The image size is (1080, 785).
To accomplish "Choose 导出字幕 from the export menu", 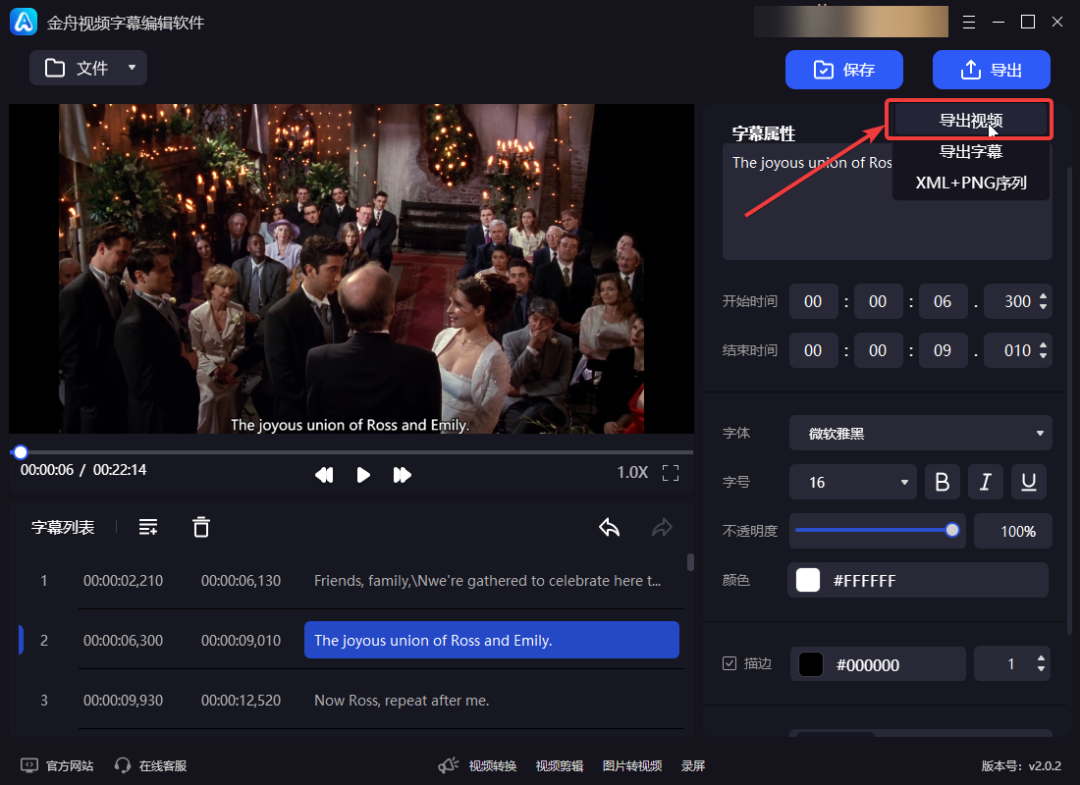I will [x=970, y=151].
